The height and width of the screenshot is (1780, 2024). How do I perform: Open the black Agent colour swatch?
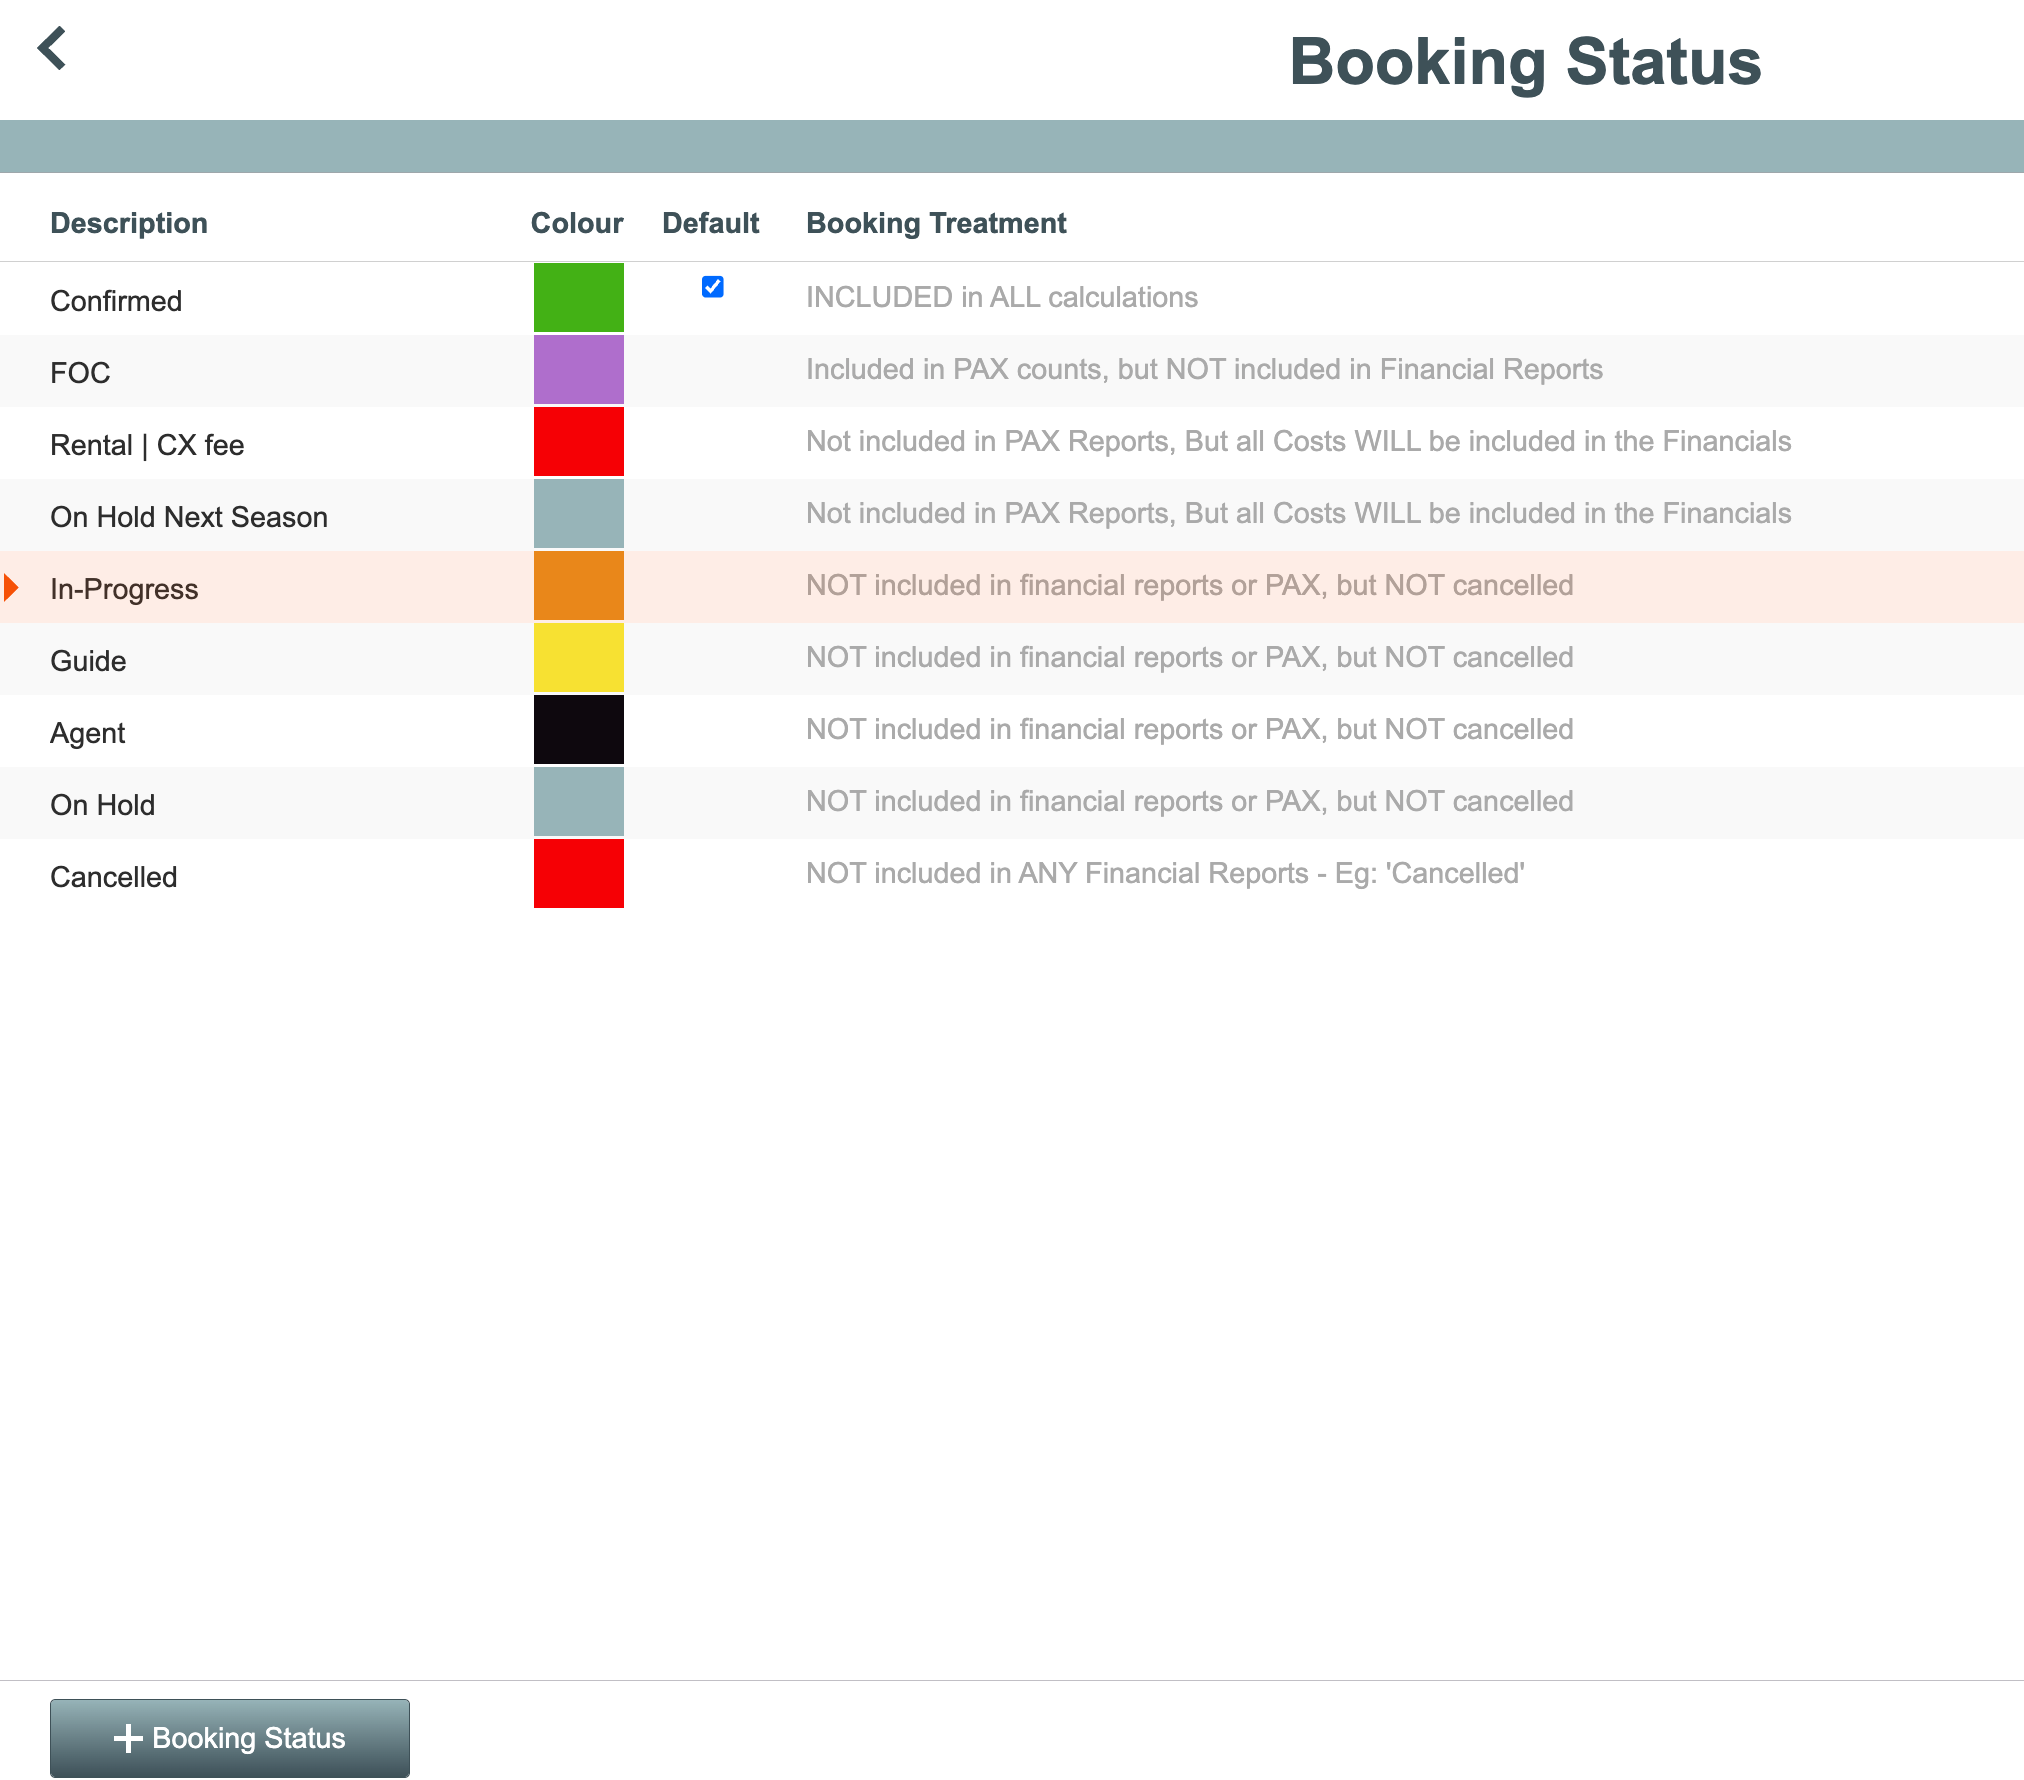tap(578, 730)
